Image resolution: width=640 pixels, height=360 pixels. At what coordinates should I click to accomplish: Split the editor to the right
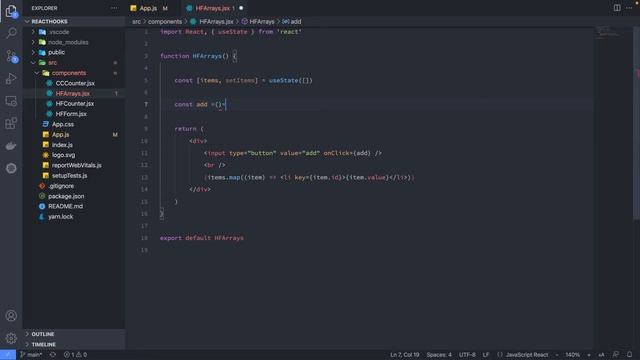click(617, 8)
